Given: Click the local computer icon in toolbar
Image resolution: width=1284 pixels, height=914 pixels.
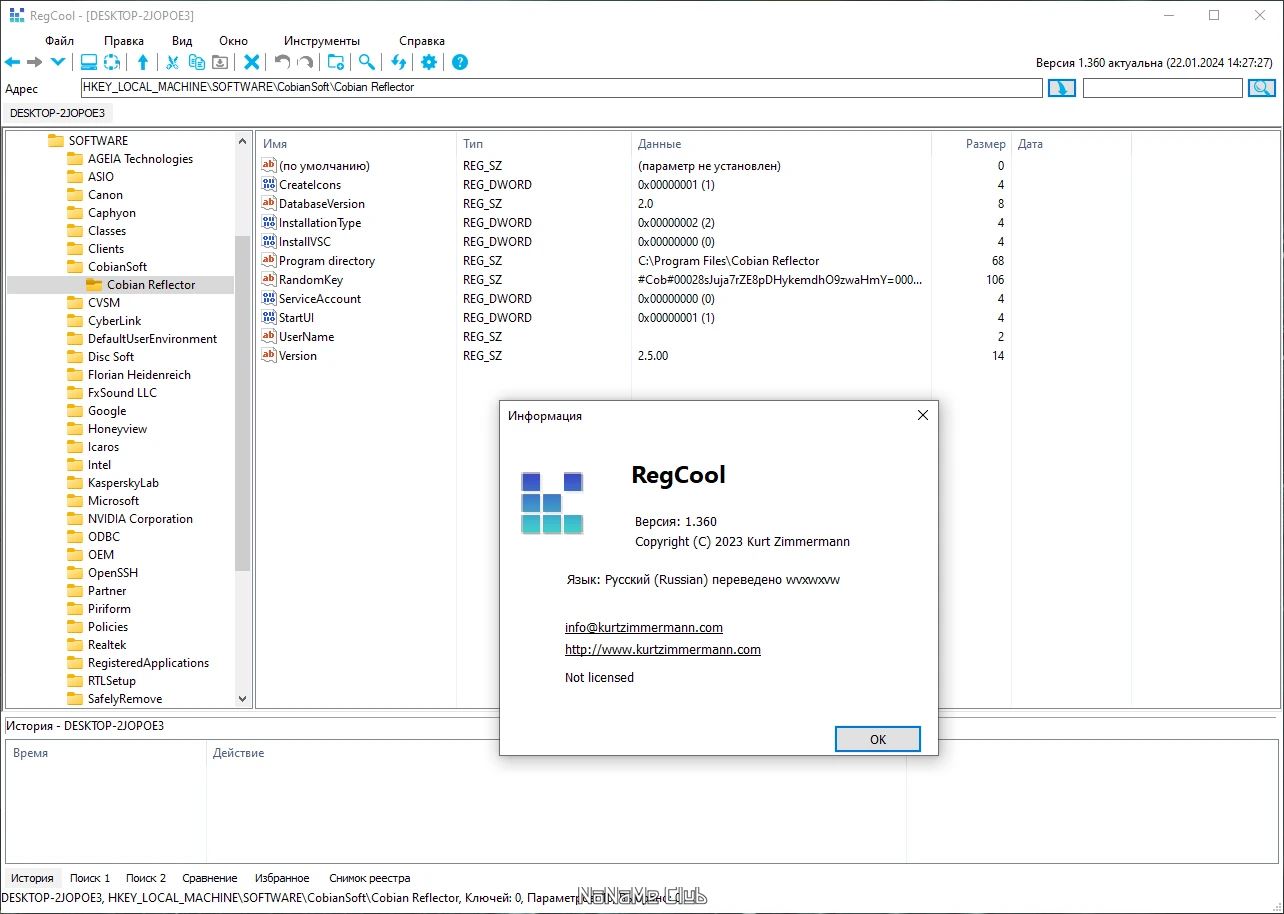Looking at the screenshot, I should 89,62.
